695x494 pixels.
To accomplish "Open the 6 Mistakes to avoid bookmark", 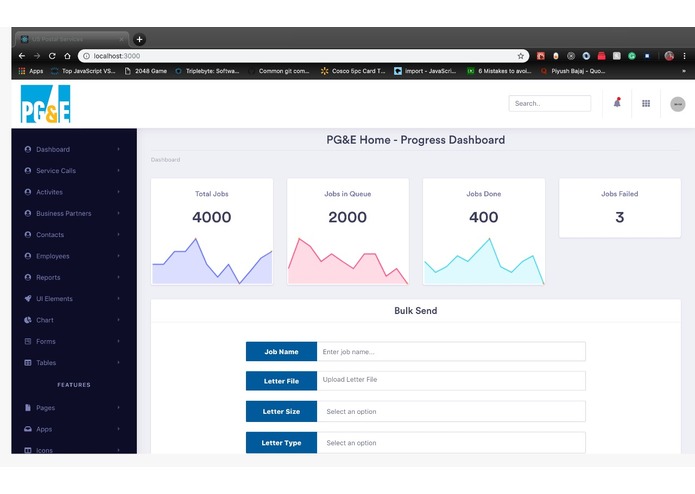I will click(x=500, y=71).
